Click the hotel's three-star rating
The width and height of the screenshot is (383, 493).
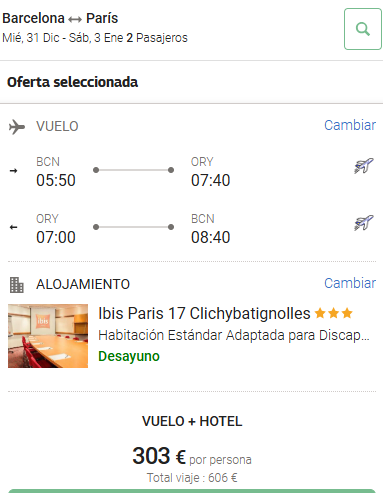point(334,313)
